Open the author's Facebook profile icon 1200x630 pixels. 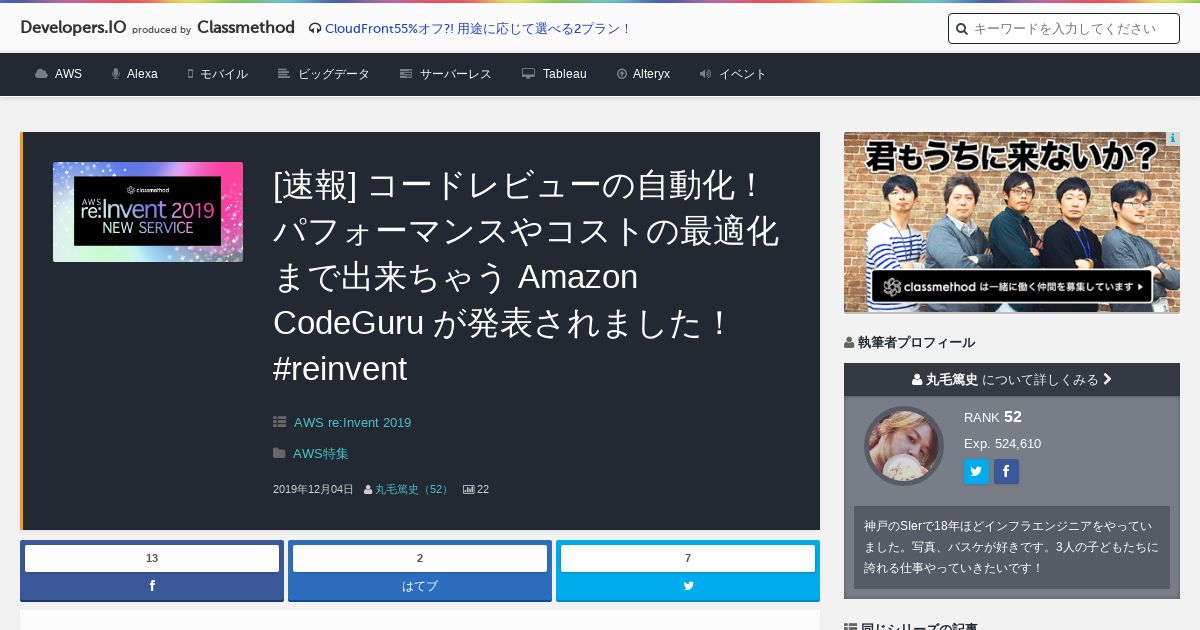1006,471
